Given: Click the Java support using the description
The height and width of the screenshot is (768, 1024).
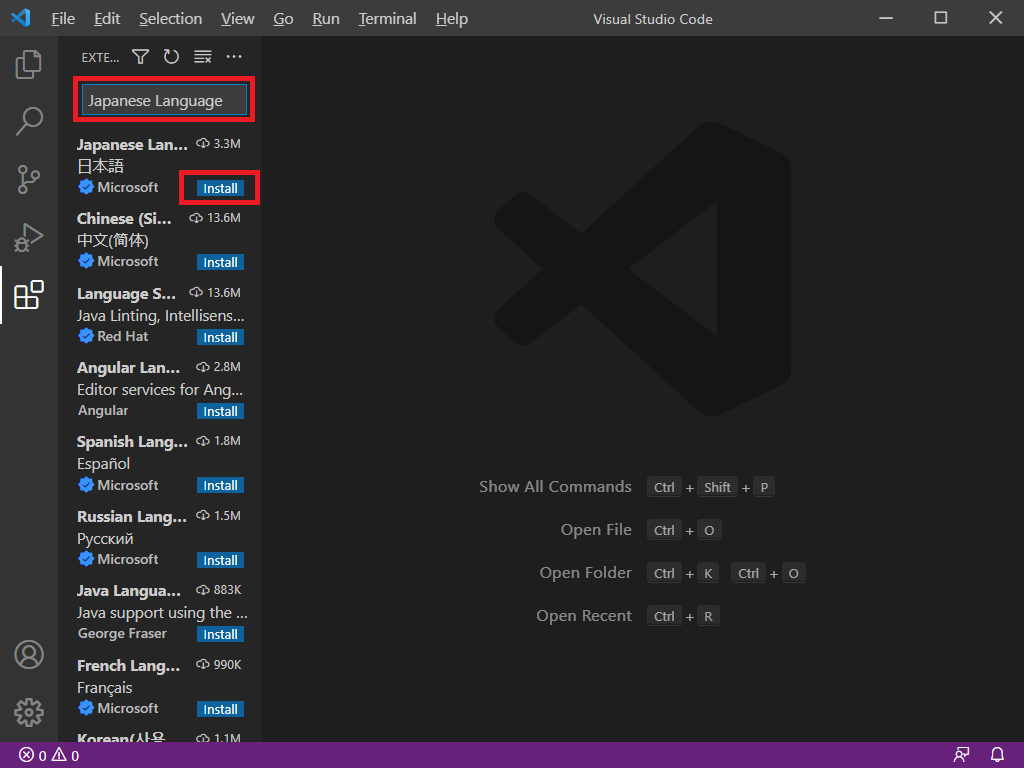Looking at the screenshot, I should pyautogui.click(x=162, y=613).
